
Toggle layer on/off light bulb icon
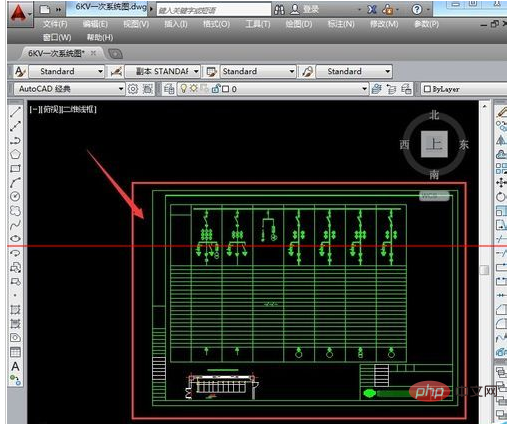pyautogui.click(x=183, y=89)
